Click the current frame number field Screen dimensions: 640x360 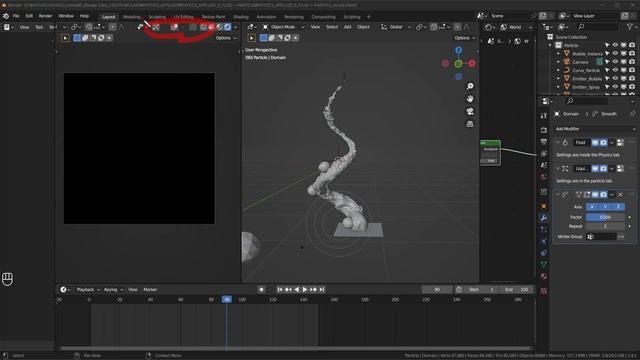click(437, 289)
